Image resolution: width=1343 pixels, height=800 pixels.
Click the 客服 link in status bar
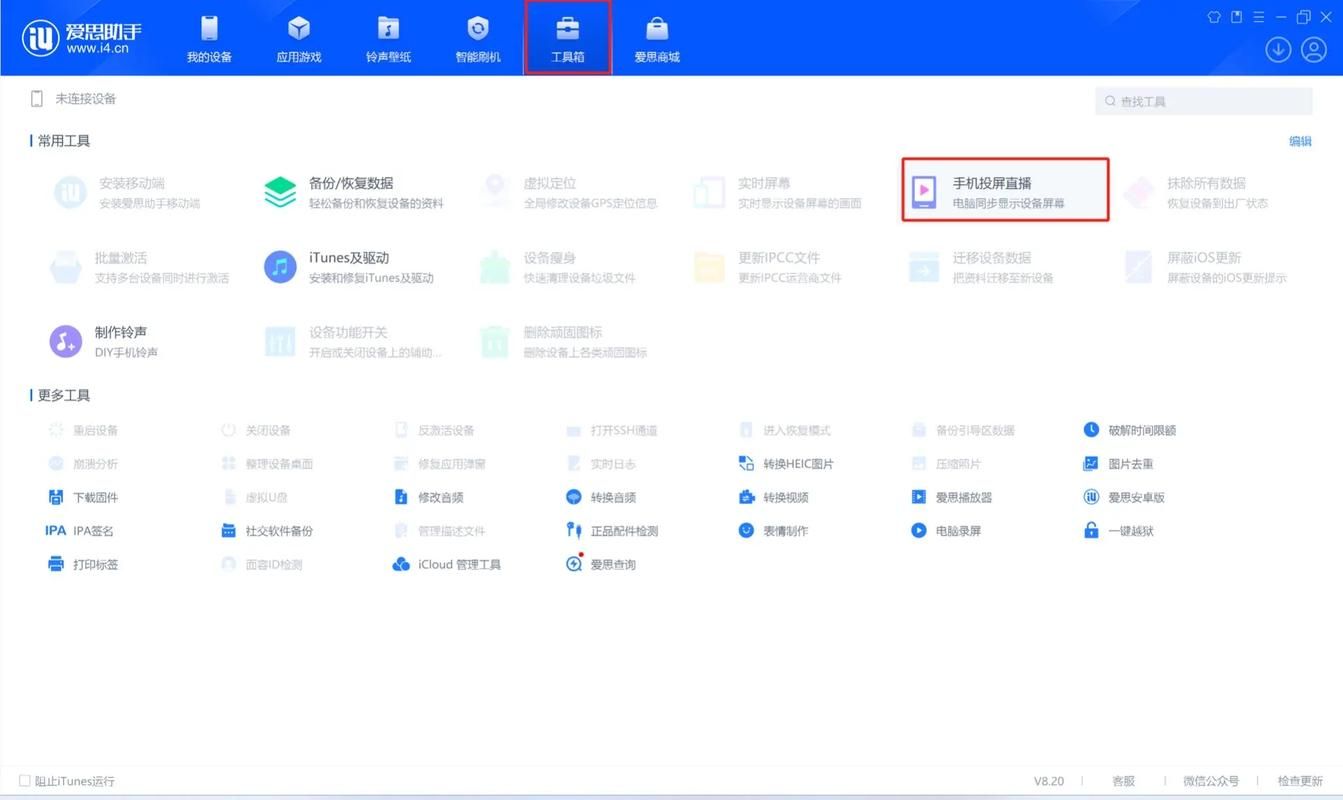pos(1123,781)
